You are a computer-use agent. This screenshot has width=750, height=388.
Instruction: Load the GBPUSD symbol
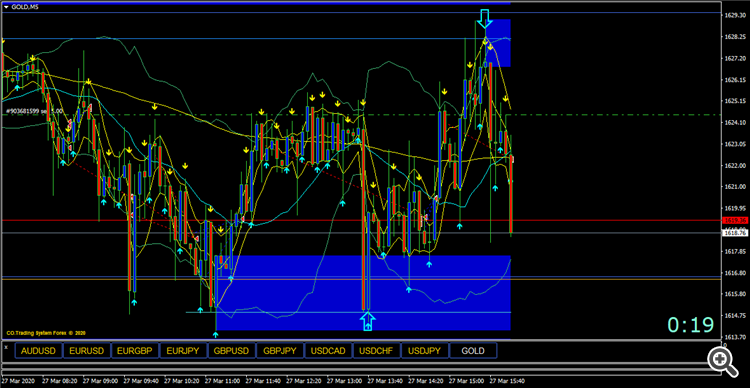point(232,351)
